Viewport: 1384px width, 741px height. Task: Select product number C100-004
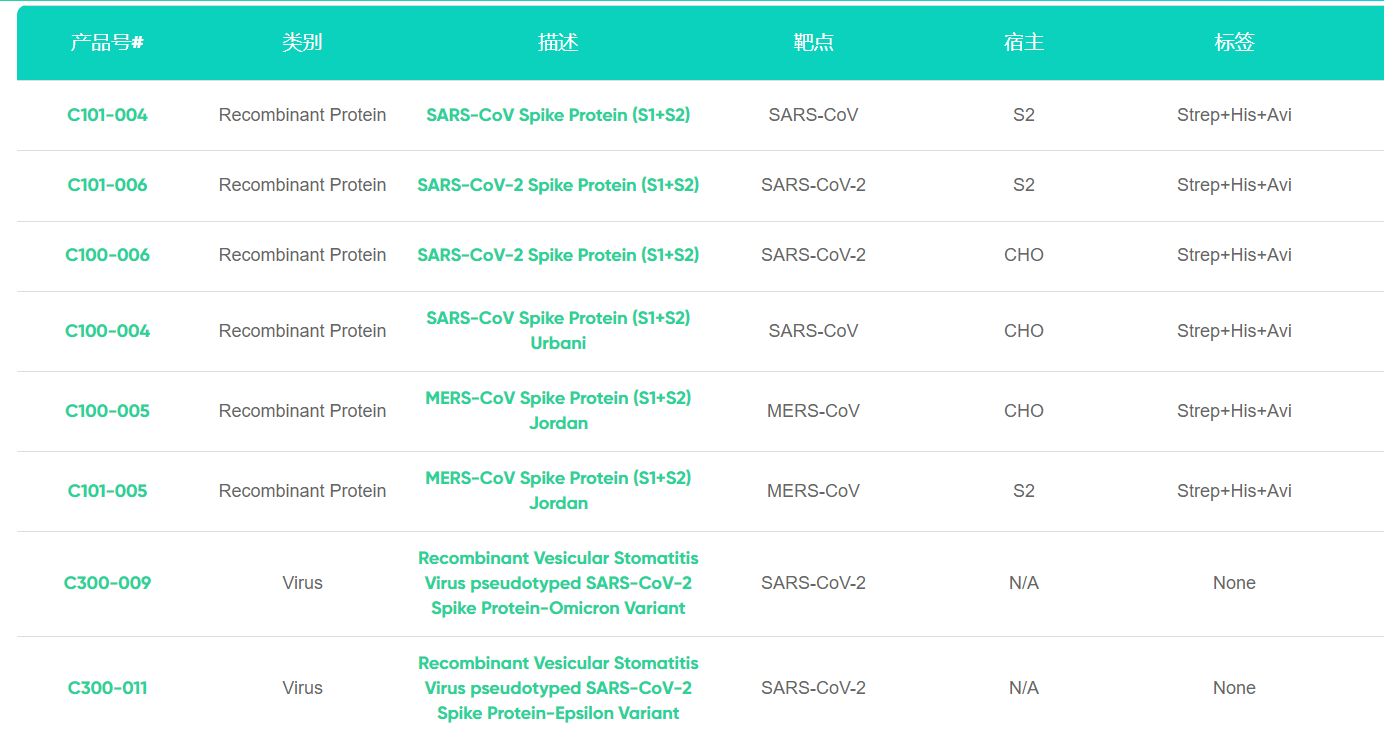[x=107, y=331]
